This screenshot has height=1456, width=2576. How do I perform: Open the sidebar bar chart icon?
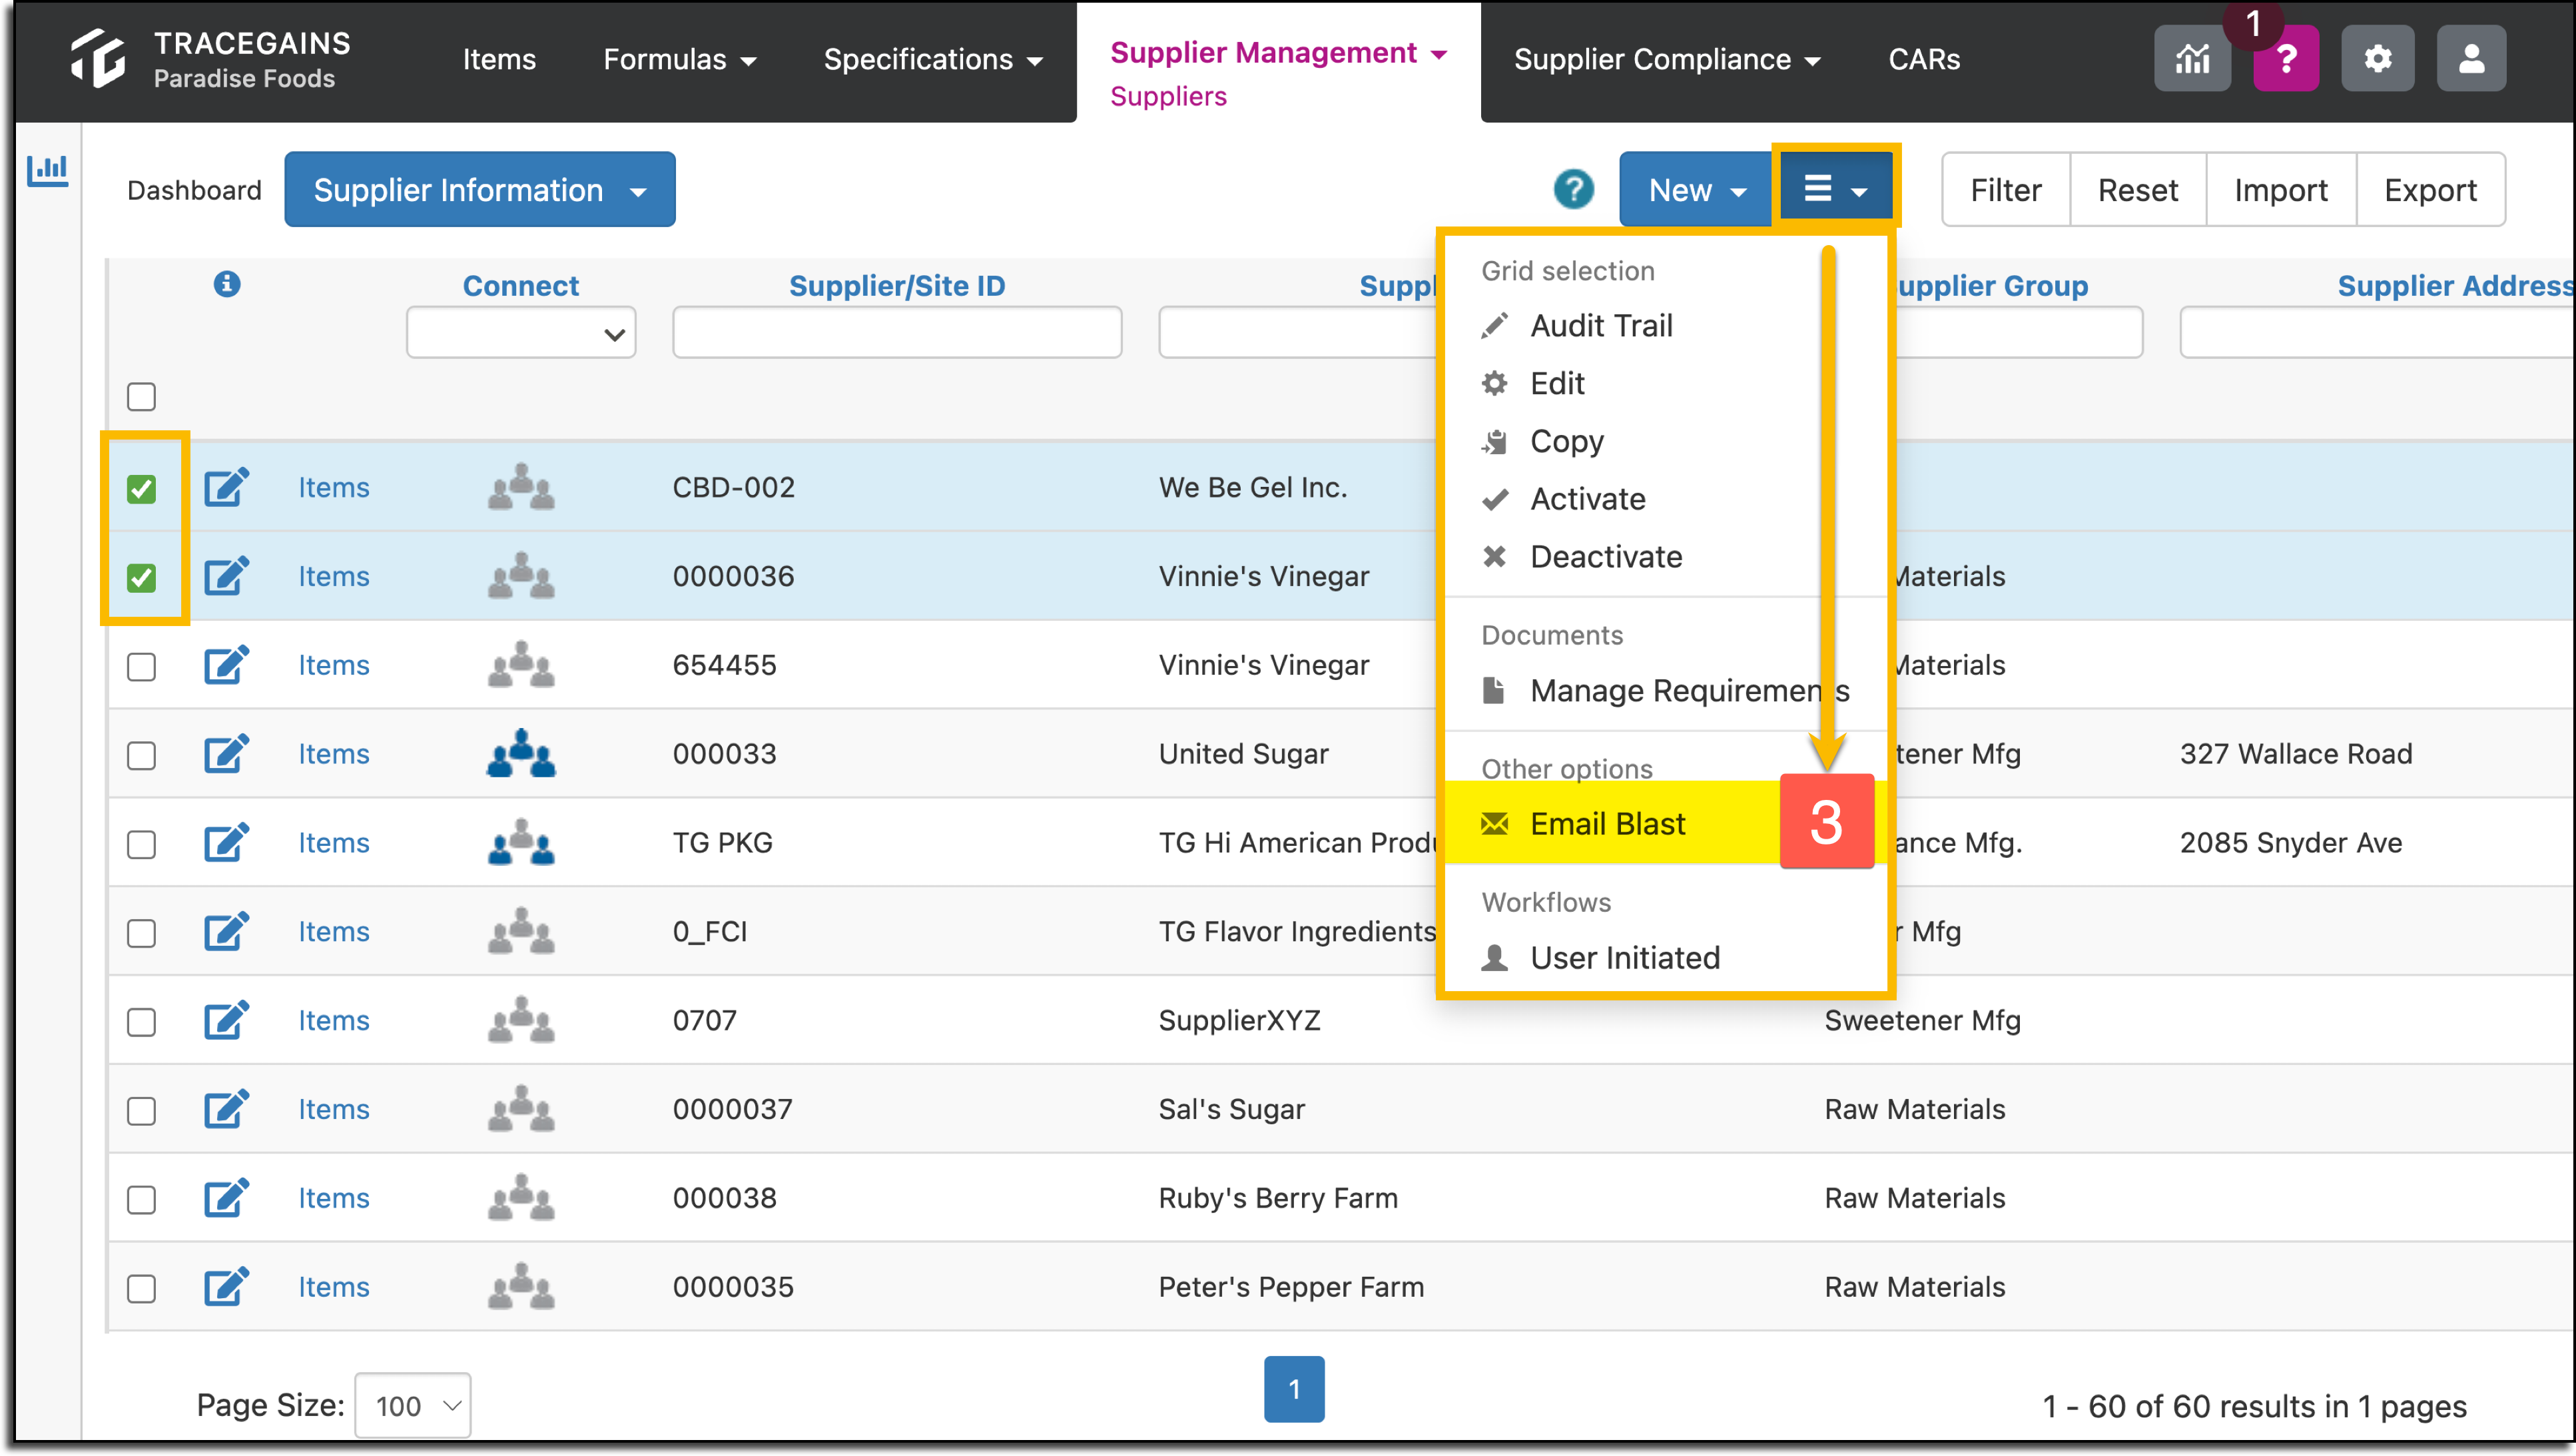click(x=47, y=170)
